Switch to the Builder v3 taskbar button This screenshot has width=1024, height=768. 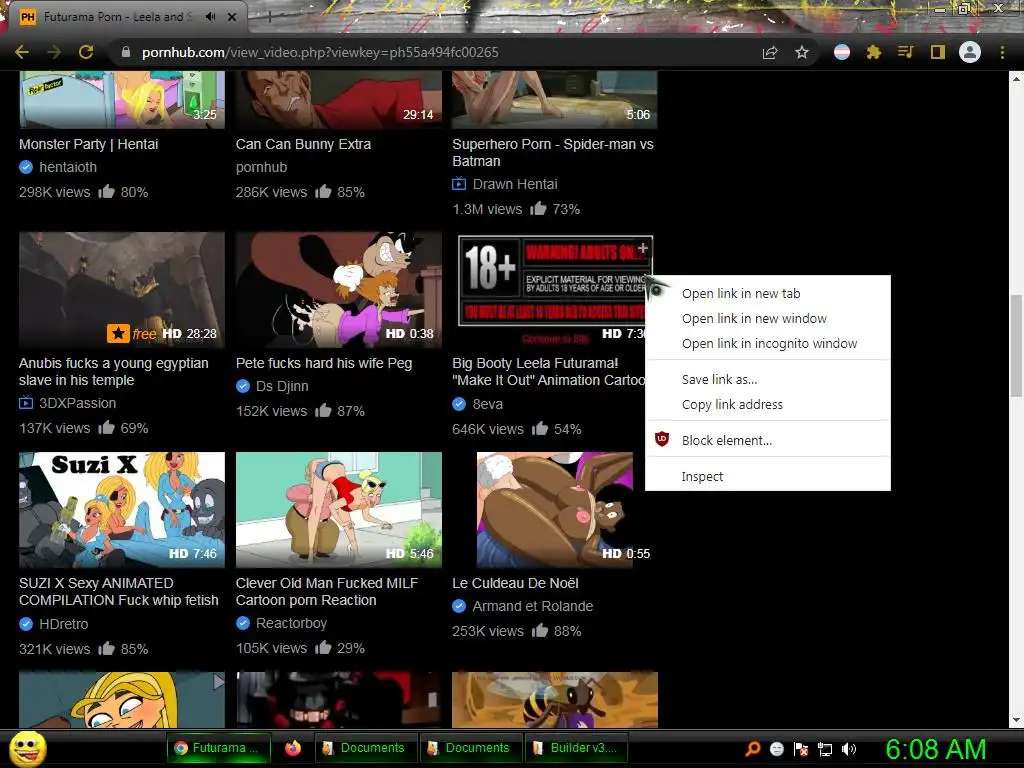[575, 748]
